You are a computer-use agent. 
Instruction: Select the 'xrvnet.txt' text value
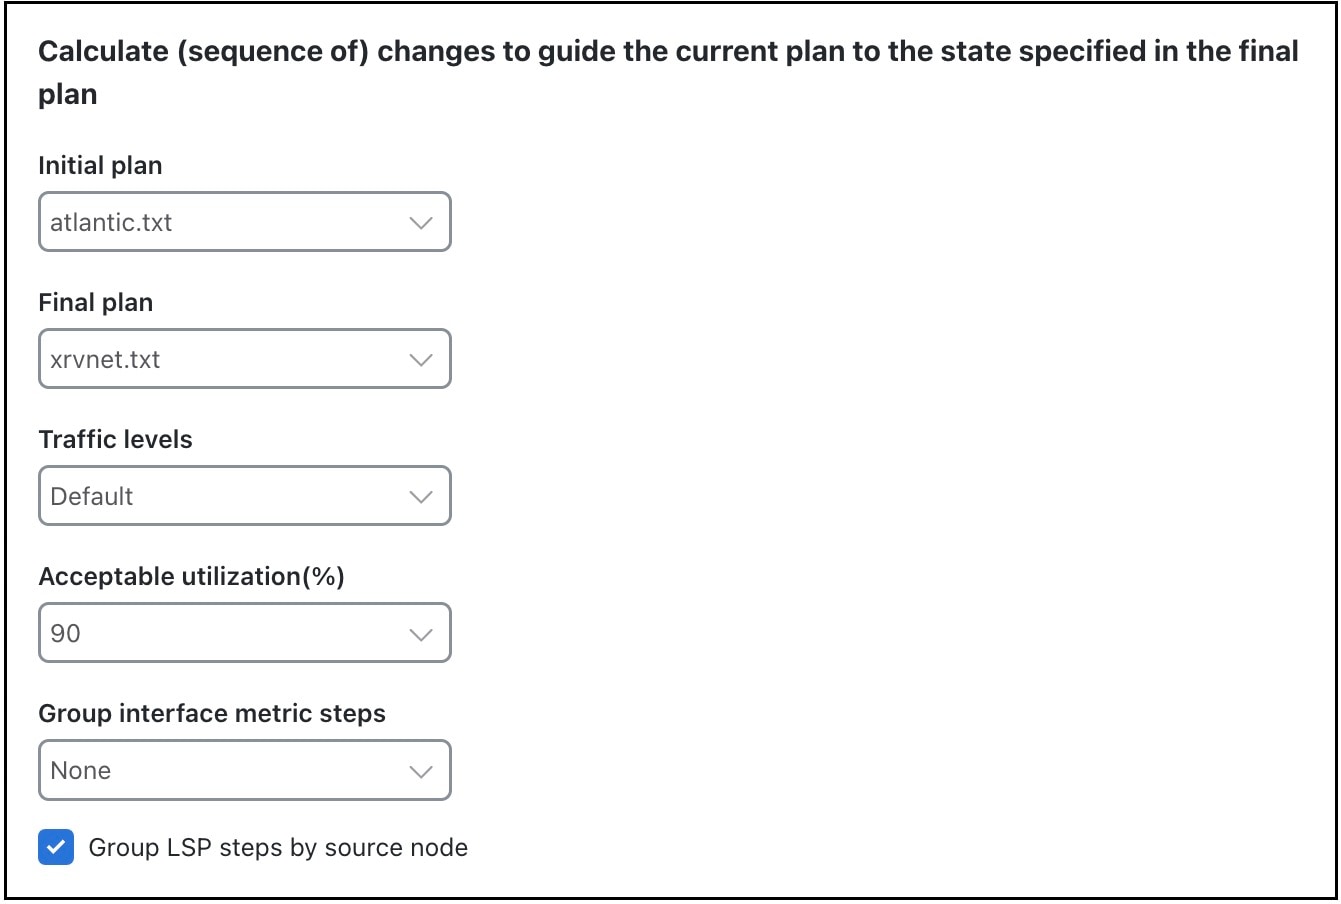105,359
